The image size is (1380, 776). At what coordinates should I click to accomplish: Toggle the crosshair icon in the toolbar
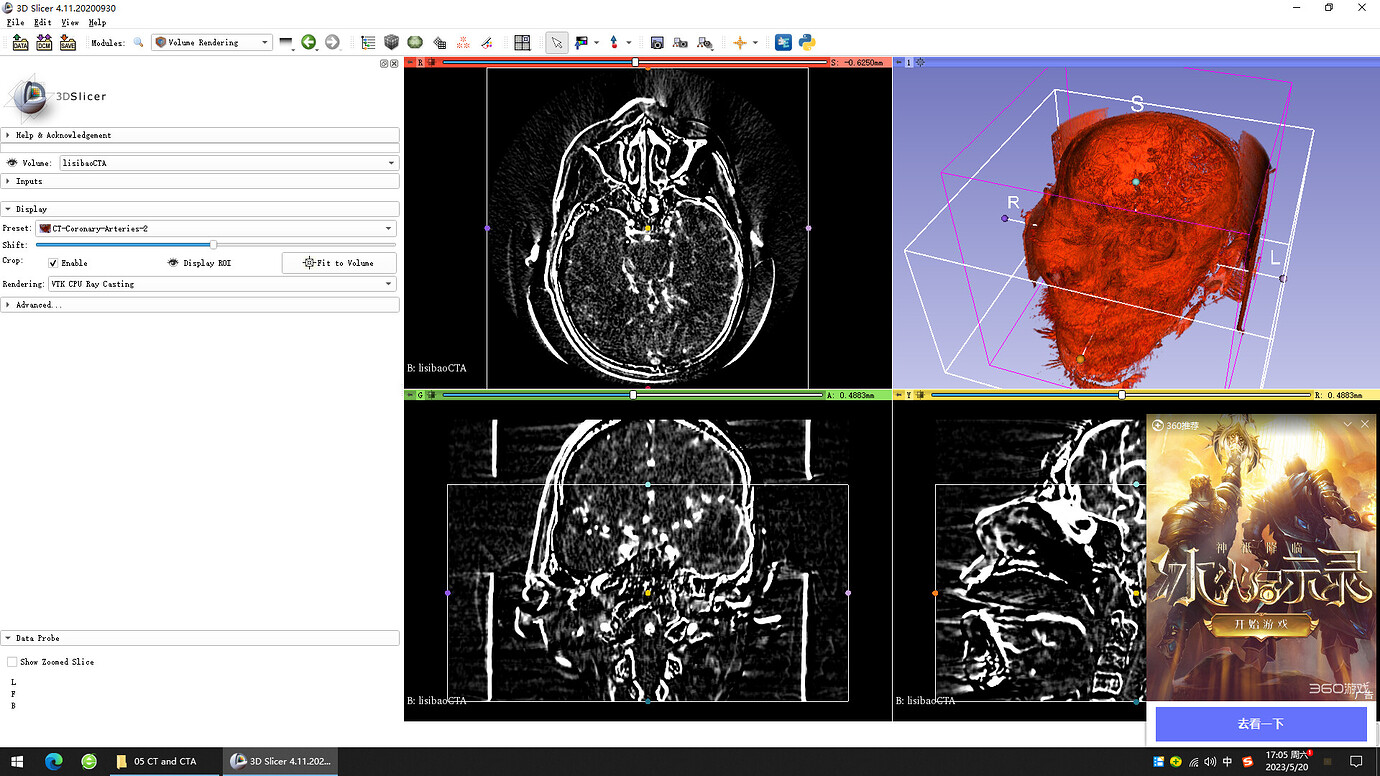coord(740,43)
